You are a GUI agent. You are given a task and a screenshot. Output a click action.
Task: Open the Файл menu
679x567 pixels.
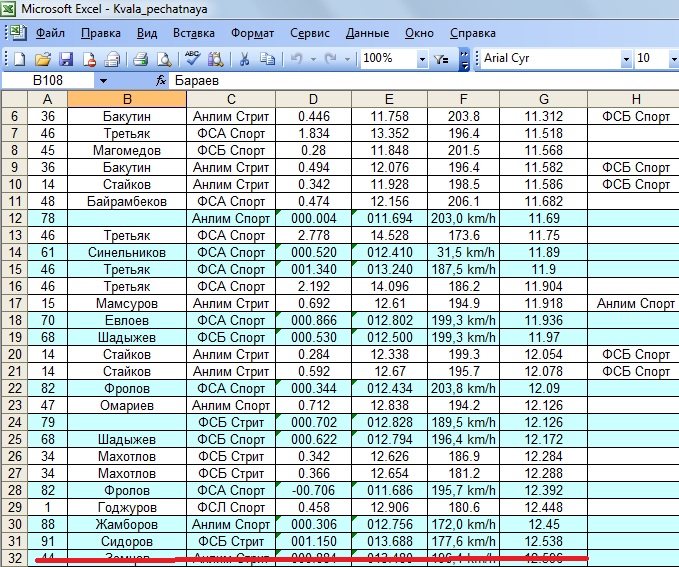[50, 33]
